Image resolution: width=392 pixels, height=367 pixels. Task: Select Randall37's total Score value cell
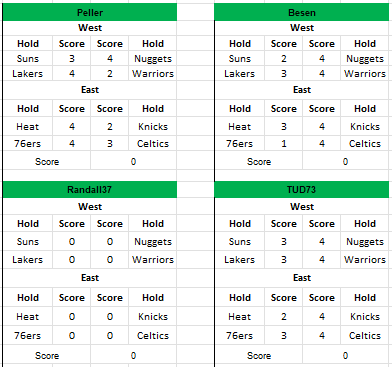point(133,356)
